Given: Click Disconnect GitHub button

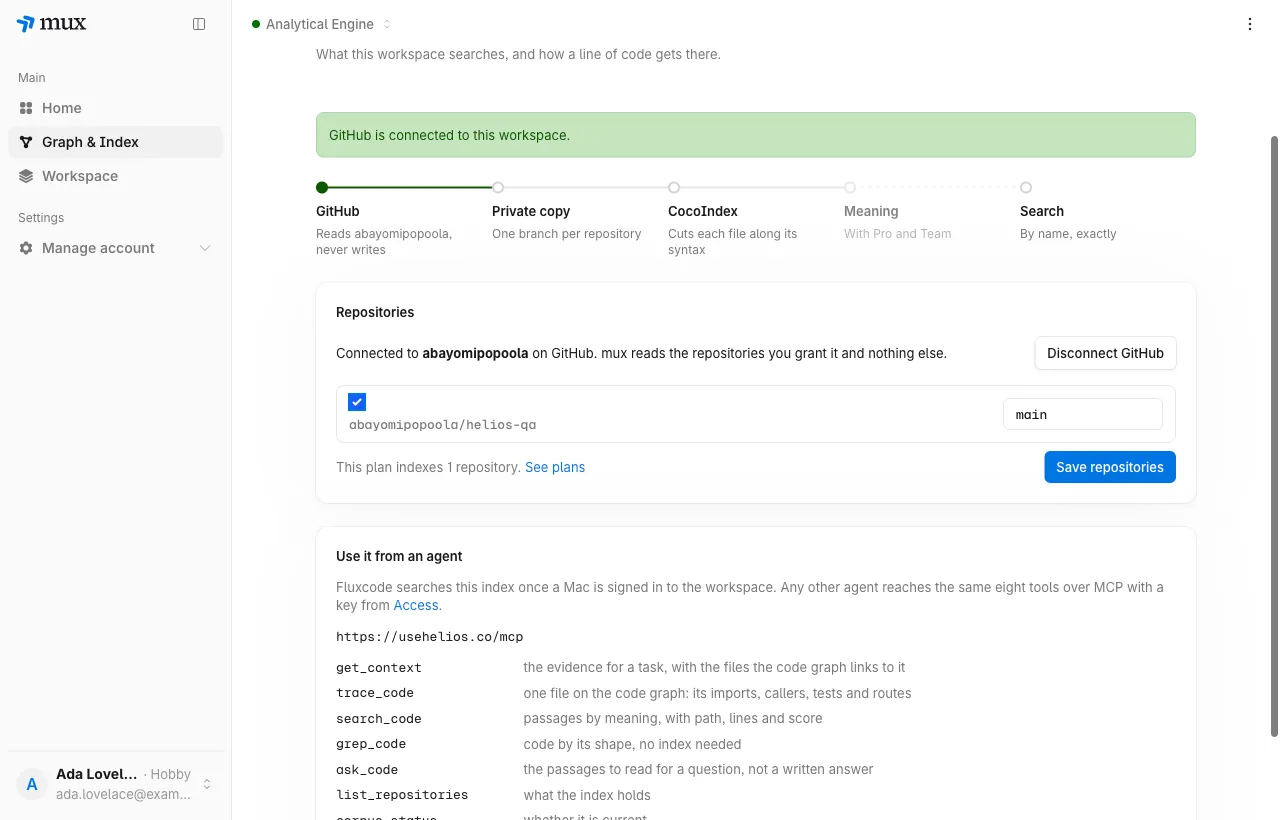Looking at the screenshot, I should (x=1105, y=353).
